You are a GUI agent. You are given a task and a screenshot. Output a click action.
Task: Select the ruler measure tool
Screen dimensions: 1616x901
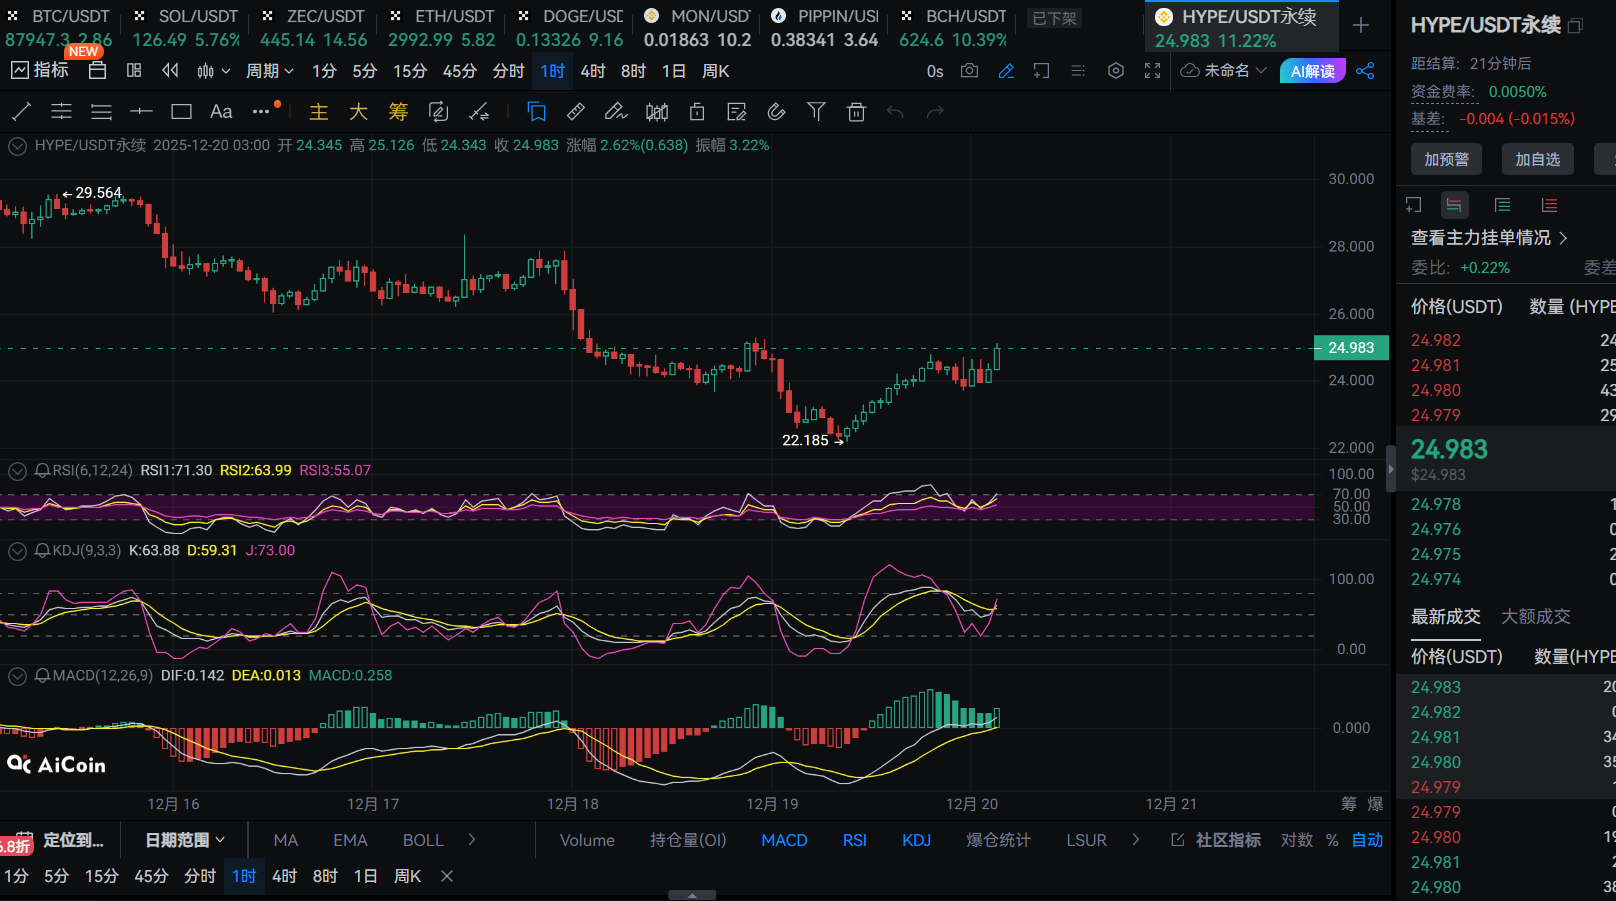click(x=576, y=112)
